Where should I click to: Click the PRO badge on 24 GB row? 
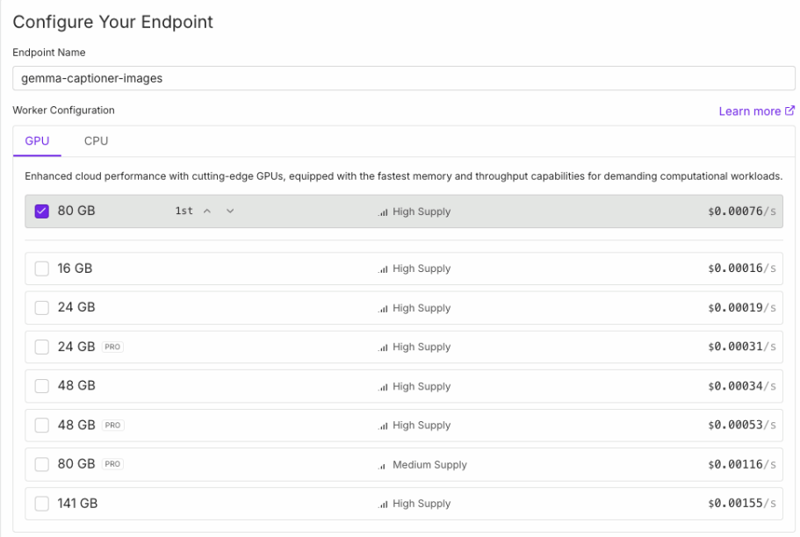point(113,347)
